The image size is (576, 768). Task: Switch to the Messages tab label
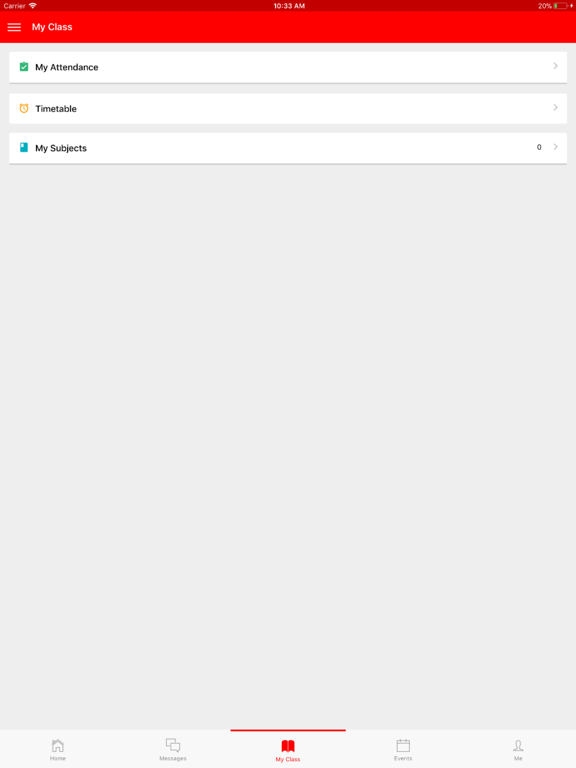pyautogui.click(x=173, y=758)
